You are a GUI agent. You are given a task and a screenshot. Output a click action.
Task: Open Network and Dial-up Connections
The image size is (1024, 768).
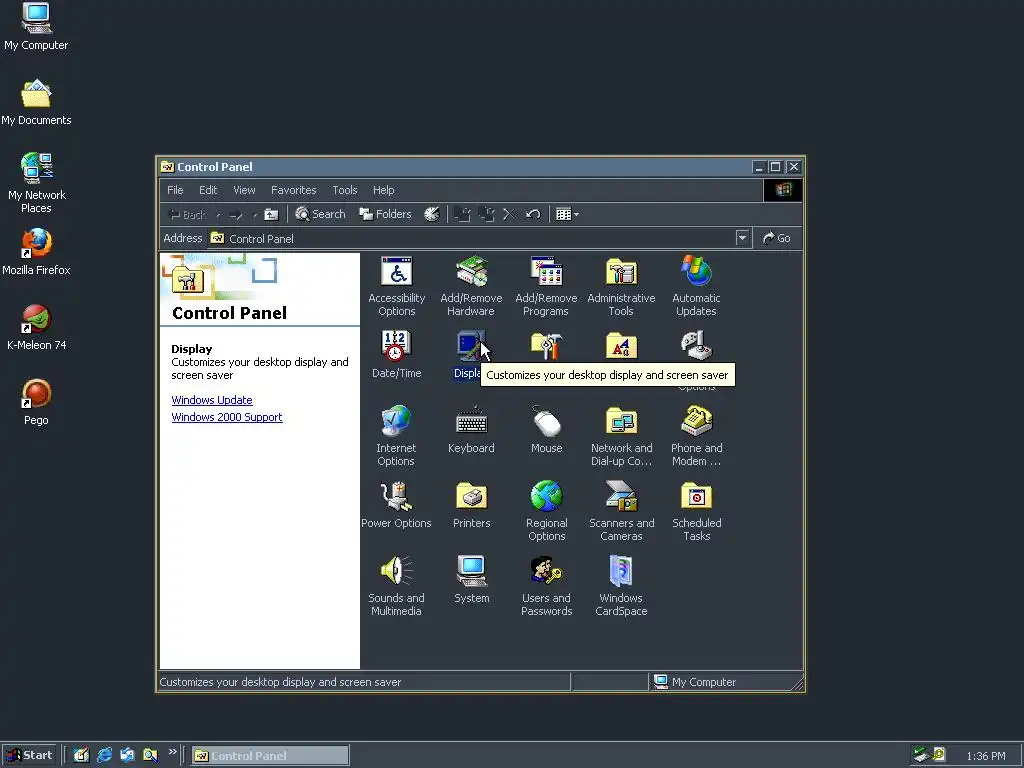point(621,436)
